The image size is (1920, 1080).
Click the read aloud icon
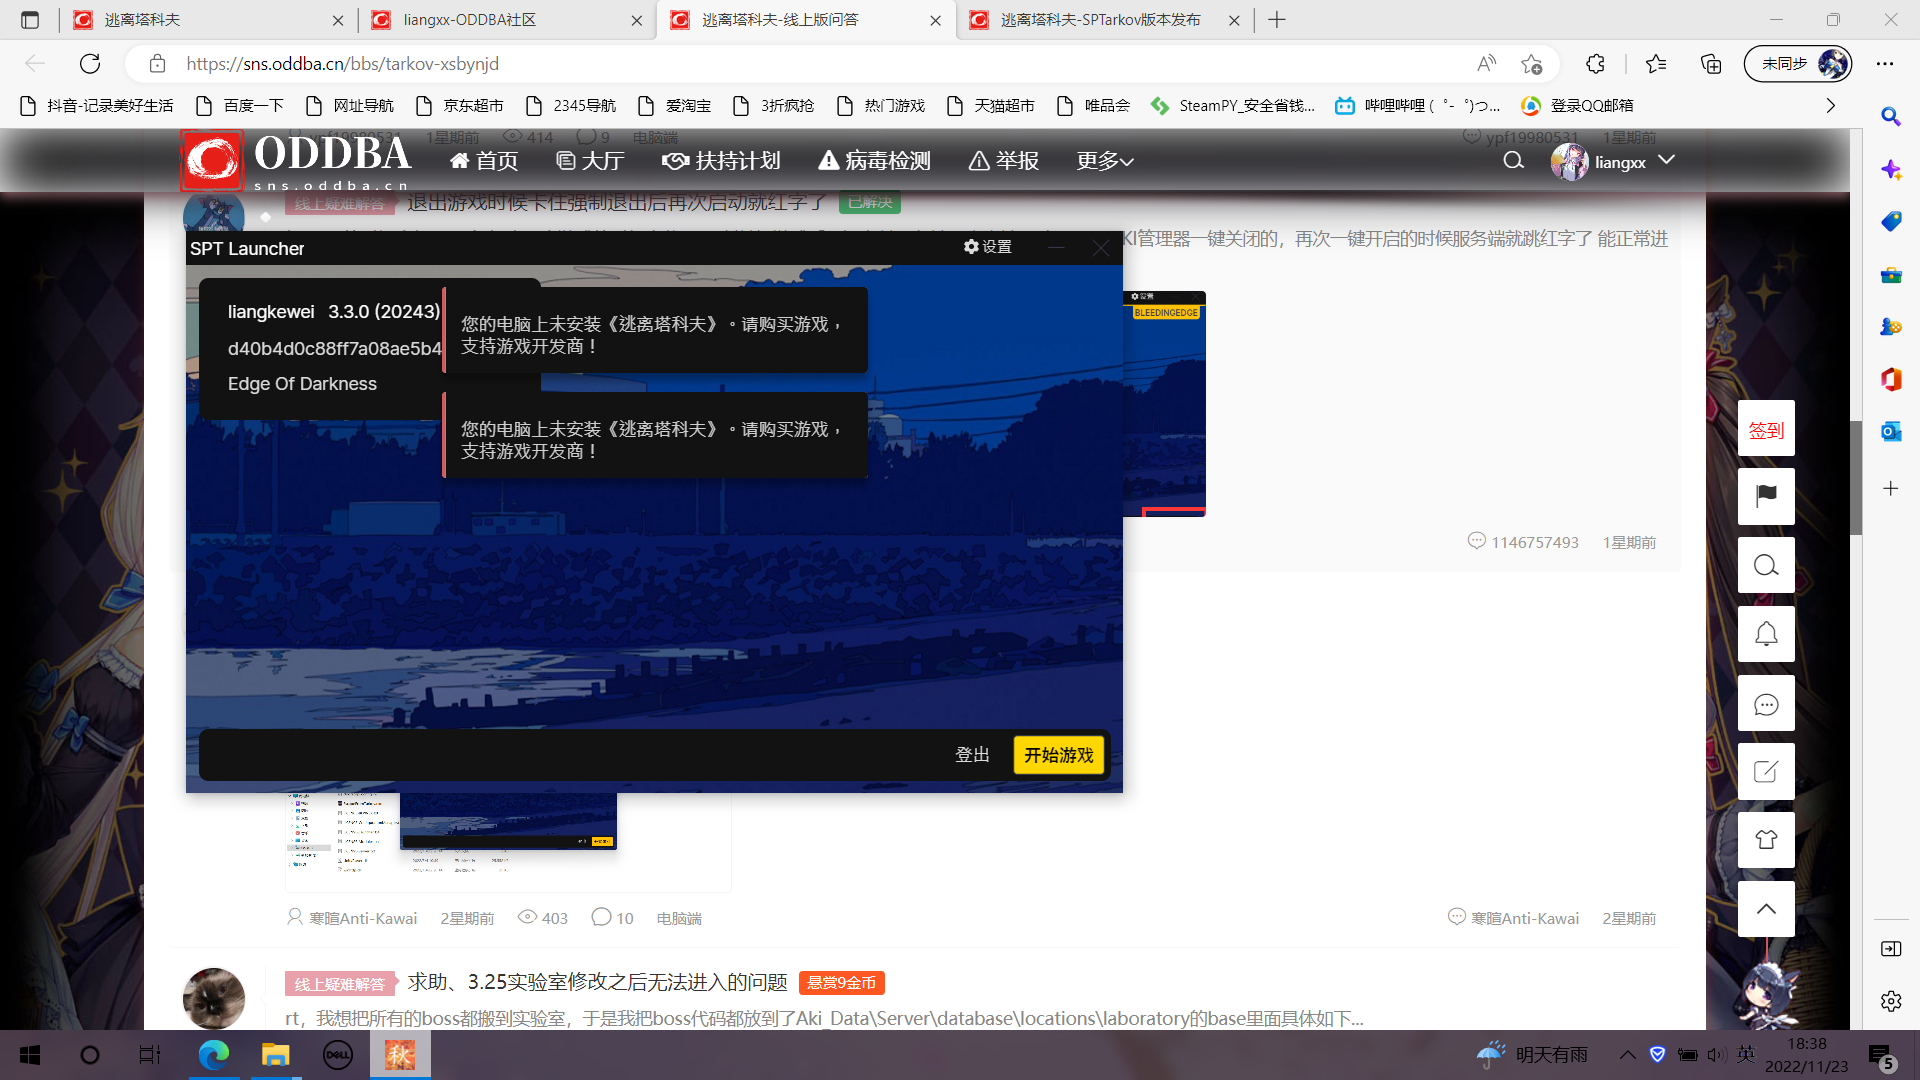tap(1486, 64)
